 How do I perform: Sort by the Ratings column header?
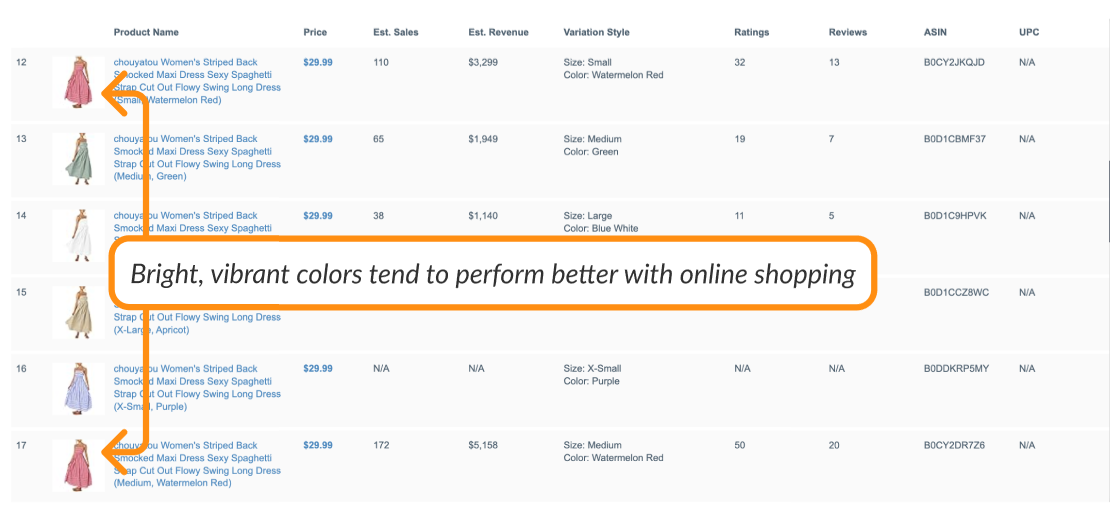point(752,33)
